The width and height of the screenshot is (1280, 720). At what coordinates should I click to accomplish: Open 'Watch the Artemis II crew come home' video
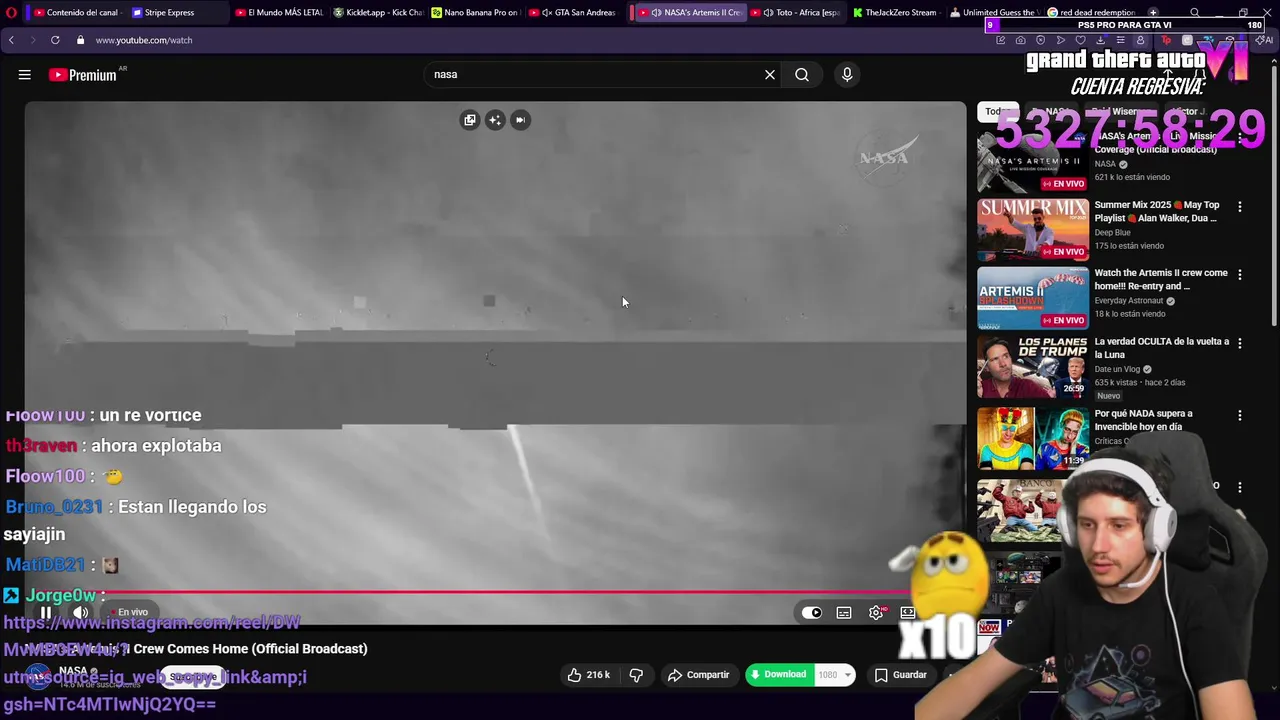[x=1160, y=279]
